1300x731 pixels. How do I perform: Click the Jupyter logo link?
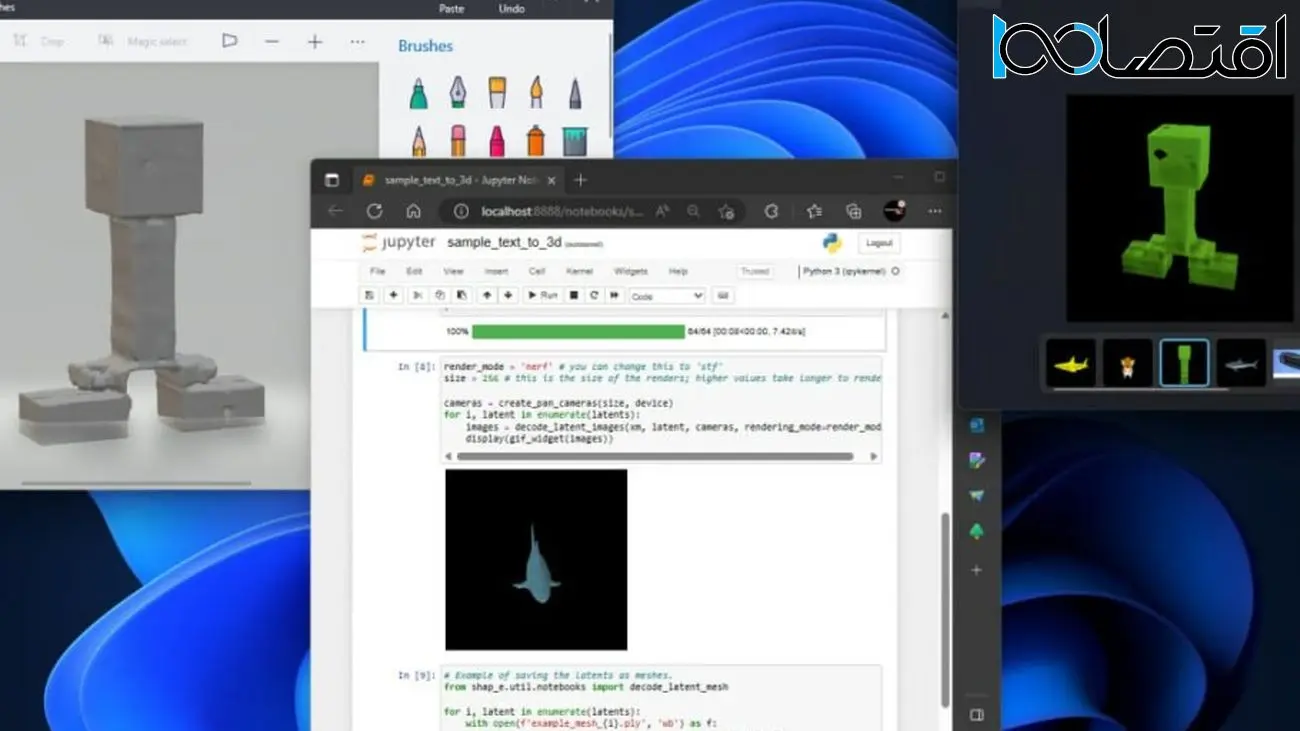click(x=398, y=243)
